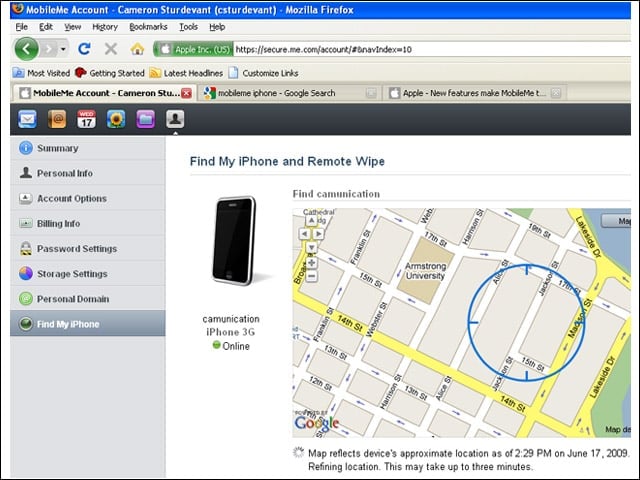This screenshot has width=640, height=480.
Task: Open the Latest Headlines feed bookmark
Action: [186, 73]
